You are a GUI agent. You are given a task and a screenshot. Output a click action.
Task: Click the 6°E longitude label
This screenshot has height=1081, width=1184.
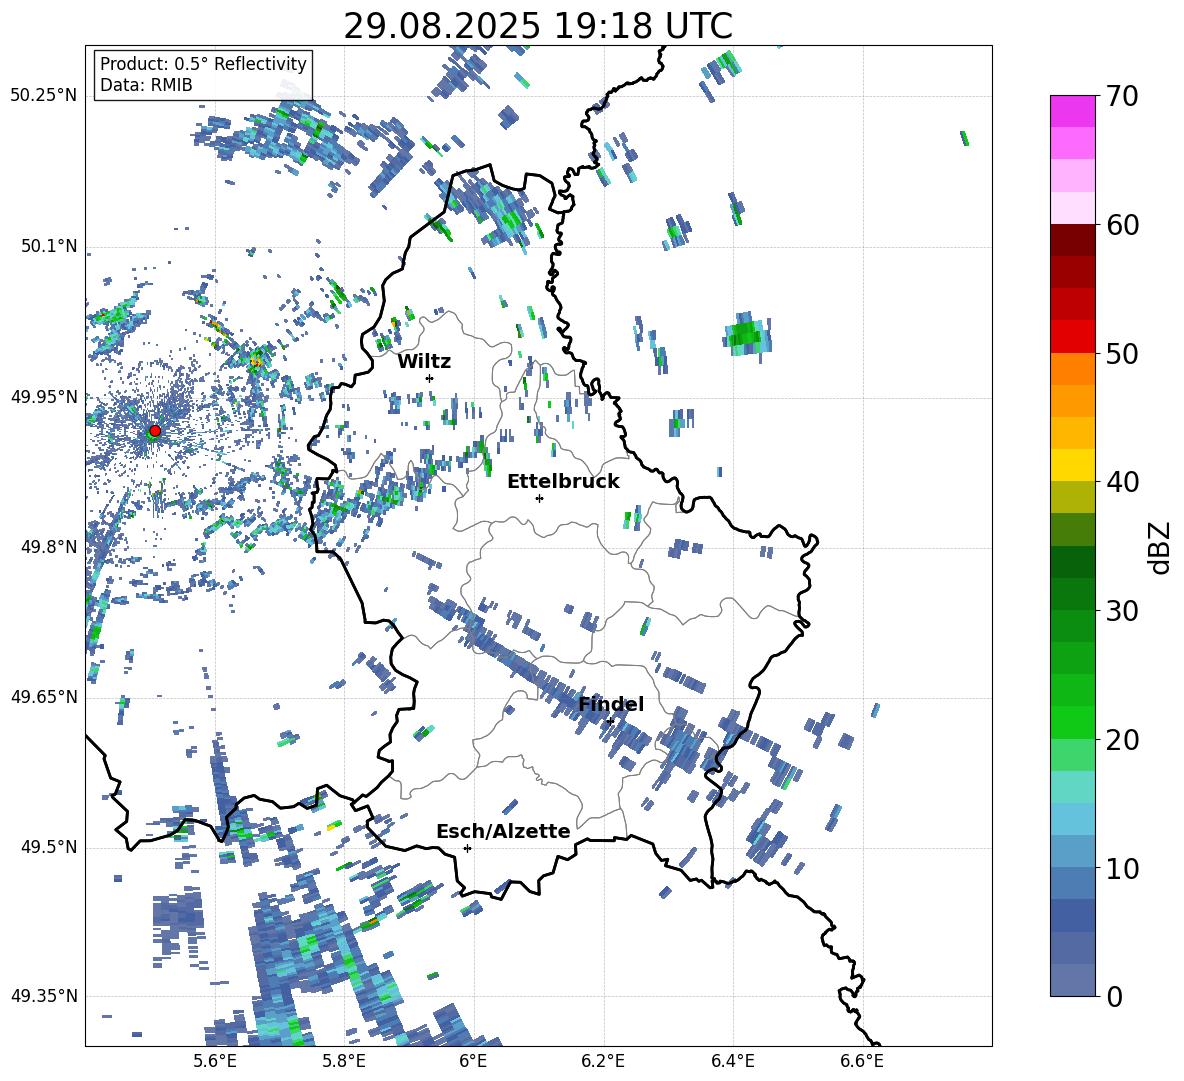(x=473, y=1061)
